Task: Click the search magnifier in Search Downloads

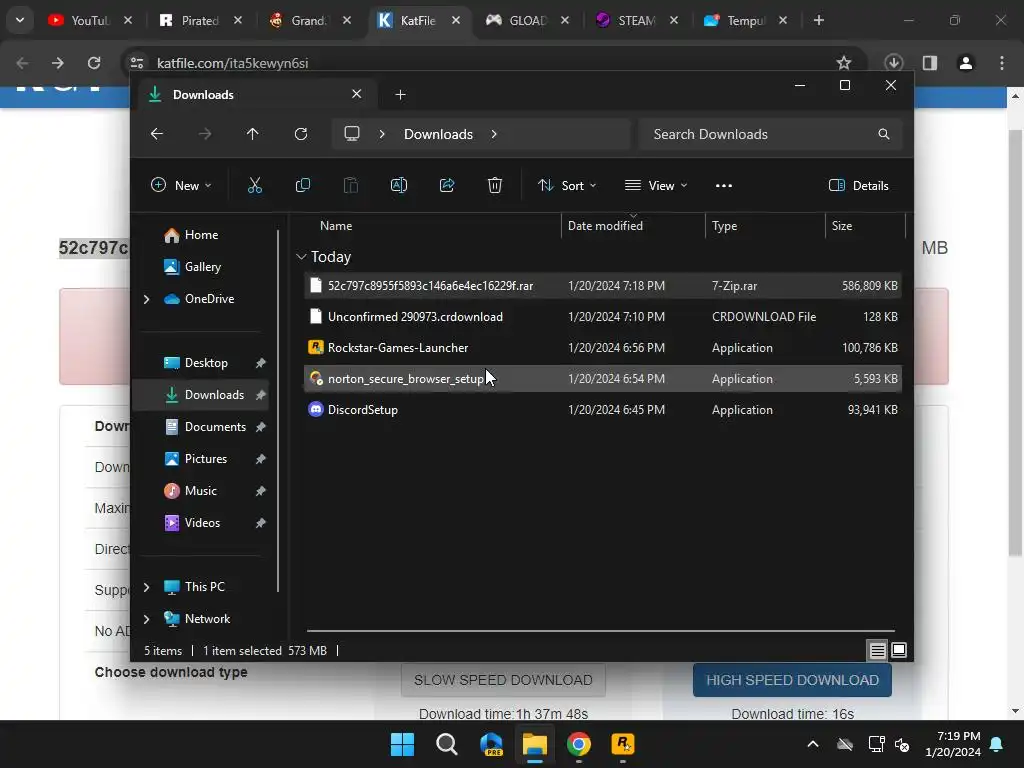Action: 884,134
